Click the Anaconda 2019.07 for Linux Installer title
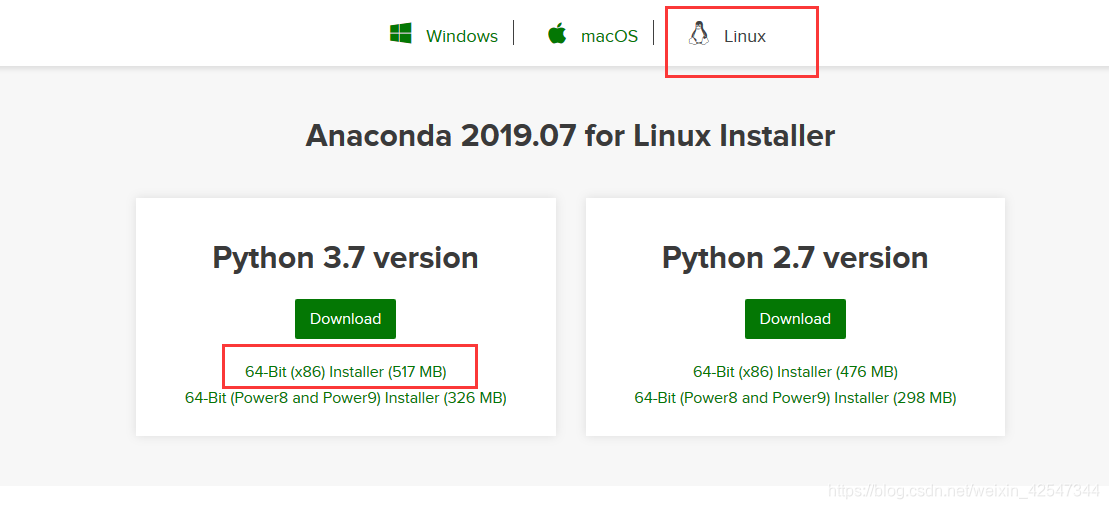This screenshot has width=1109, height=509. [x=570, y=136]
